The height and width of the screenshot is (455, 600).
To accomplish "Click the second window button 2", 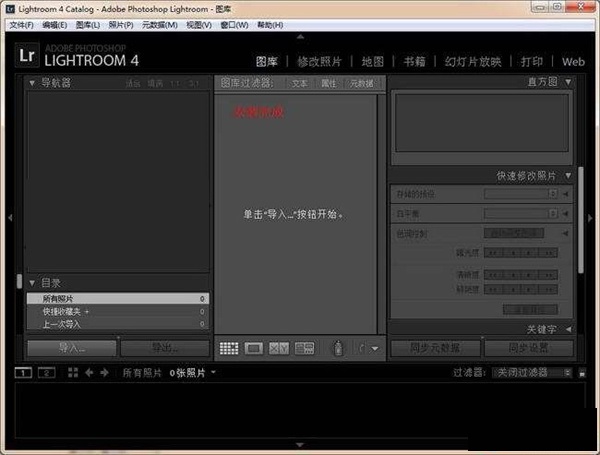I will [46, 373].
